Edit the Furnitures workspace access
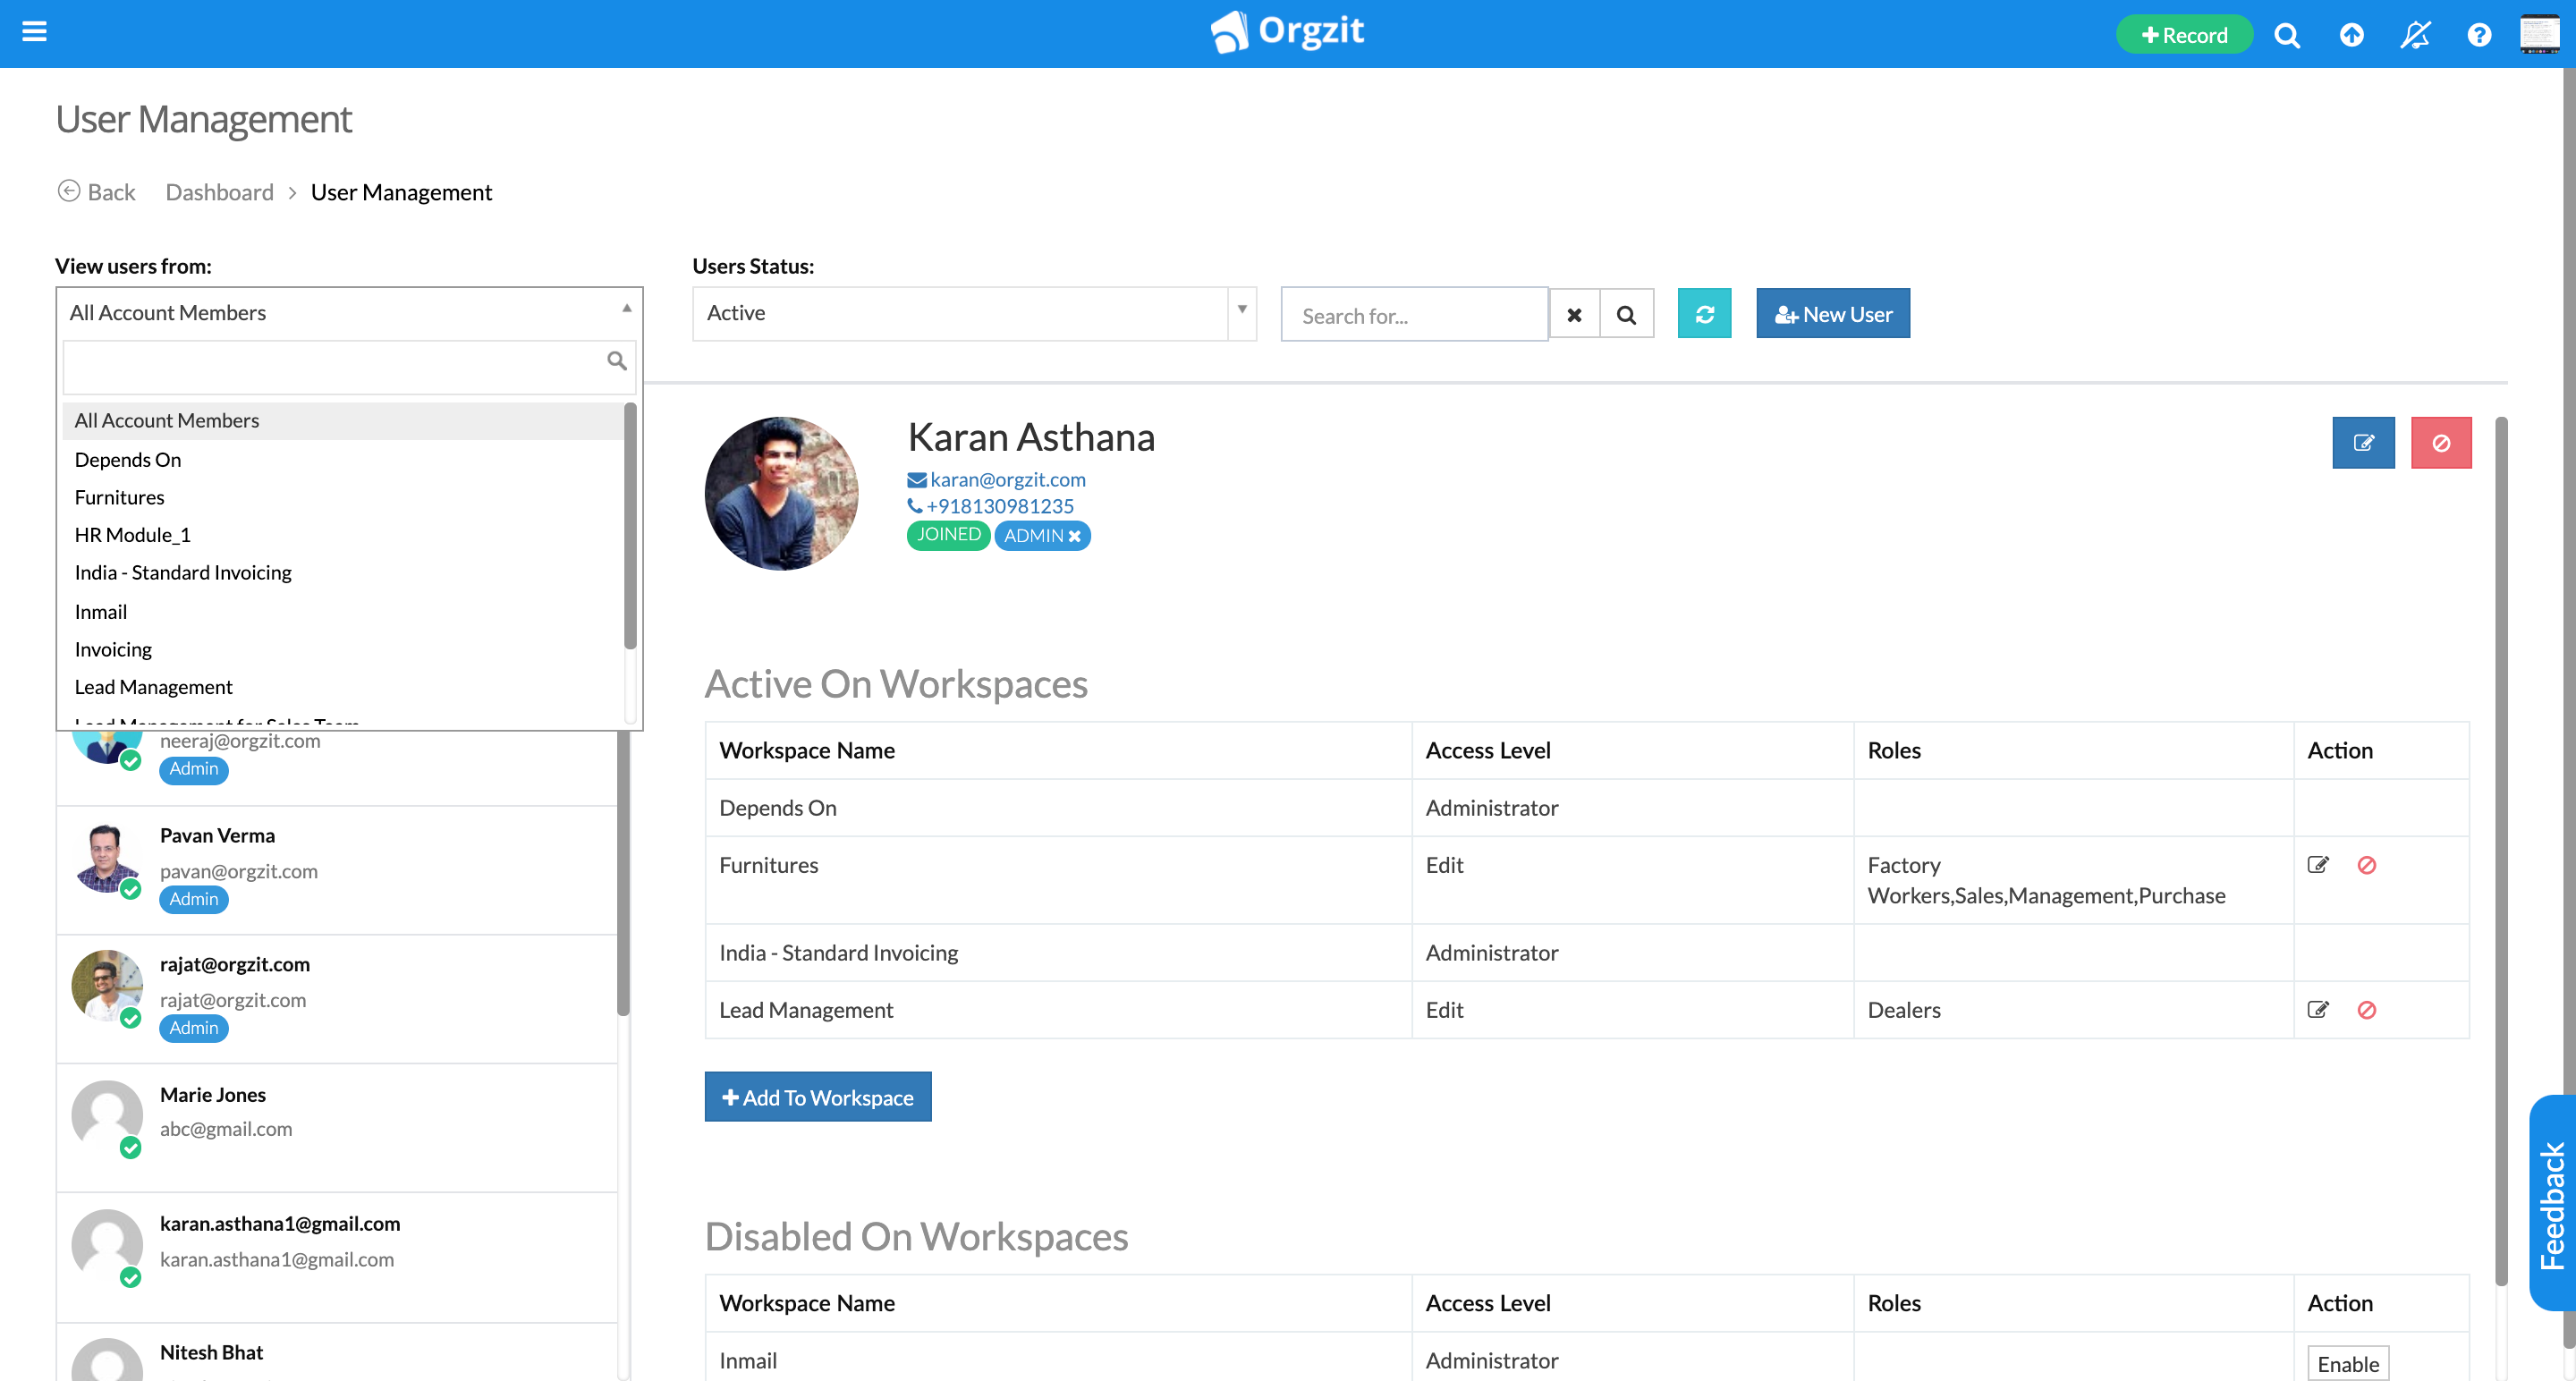 coord(2318,865)
